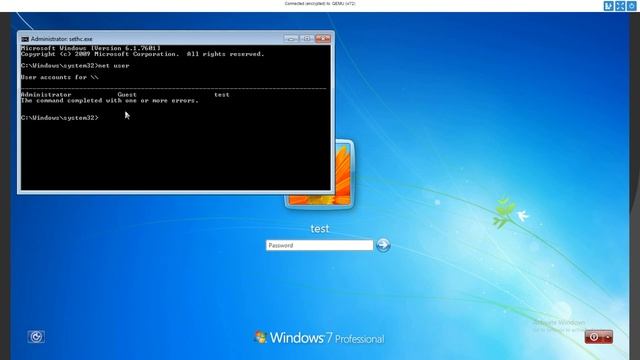
Task: Click the Password input field
Action: pos(319,245)
